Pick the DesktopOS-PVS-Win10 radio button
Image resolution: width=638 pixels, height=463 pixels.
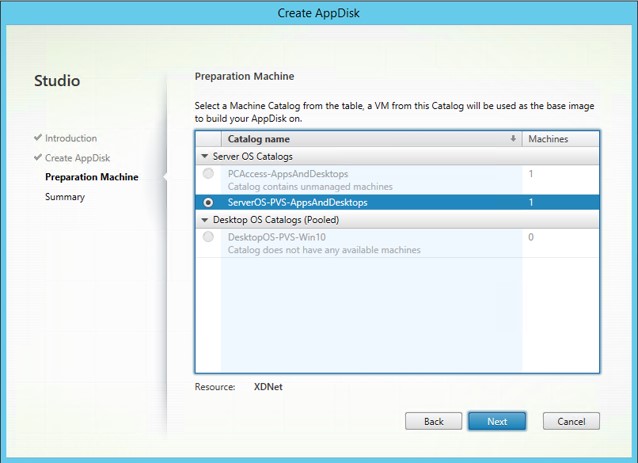[208, 237]
